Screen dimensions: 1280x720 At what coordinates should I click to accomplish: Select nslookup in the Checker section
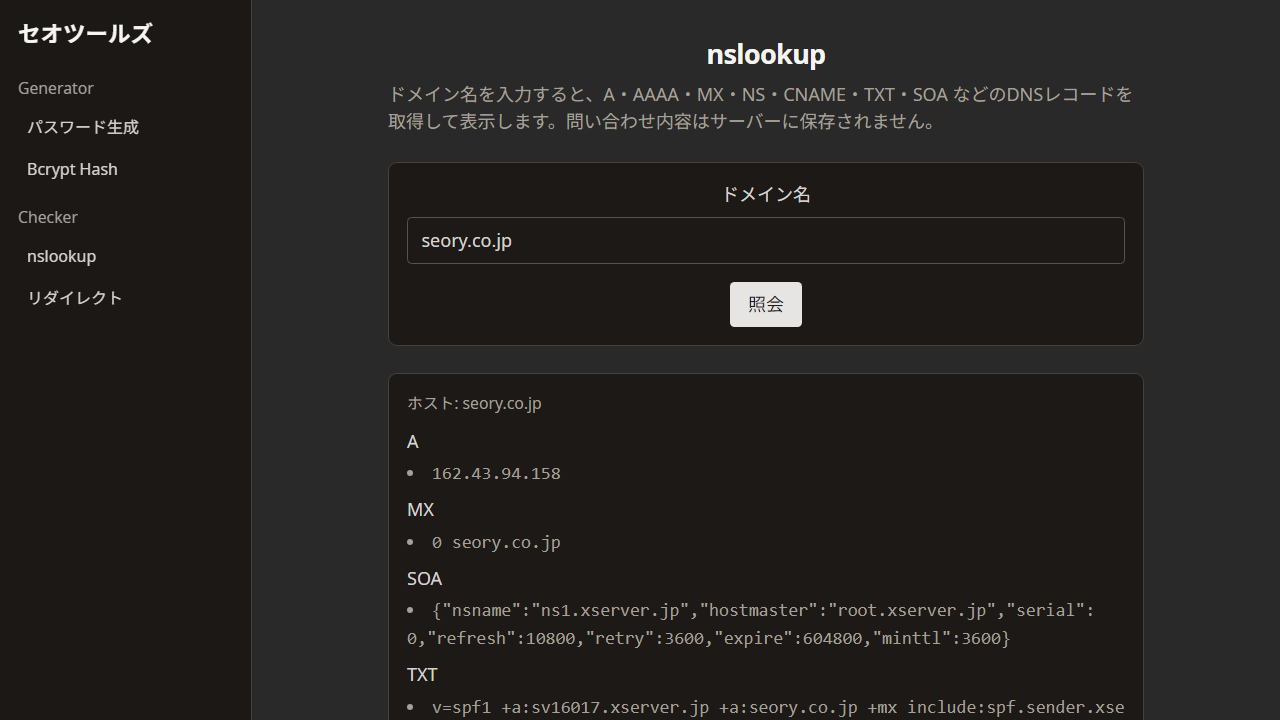pyautogui.click(x=61, y=256)
